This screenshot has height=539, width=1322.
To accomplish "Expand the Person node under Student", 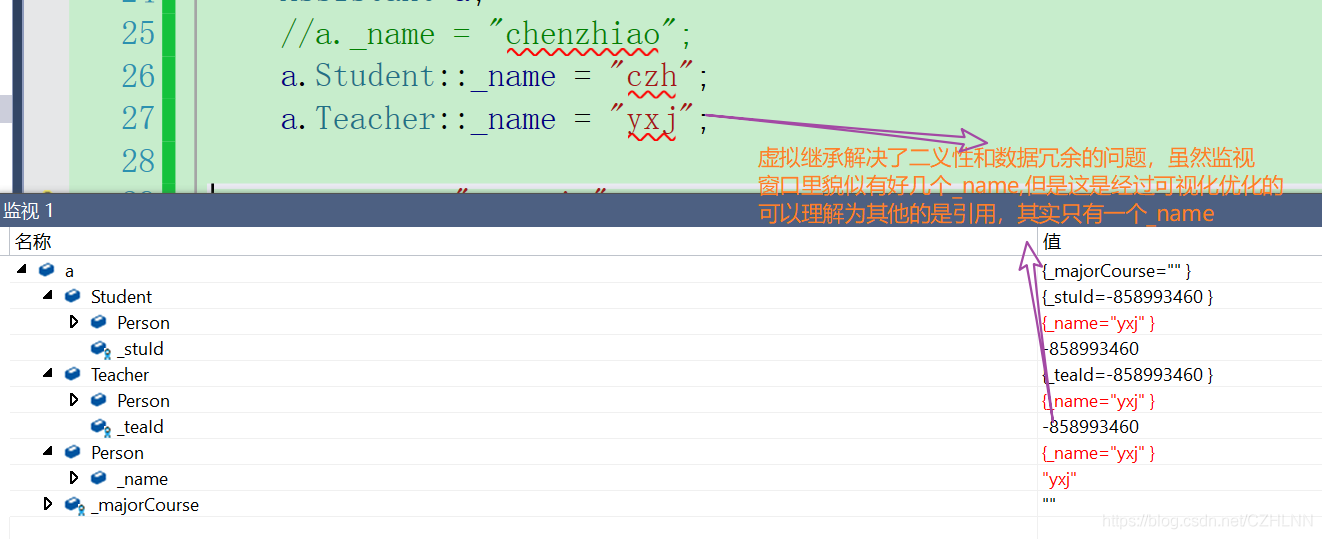I will [73, 322].
